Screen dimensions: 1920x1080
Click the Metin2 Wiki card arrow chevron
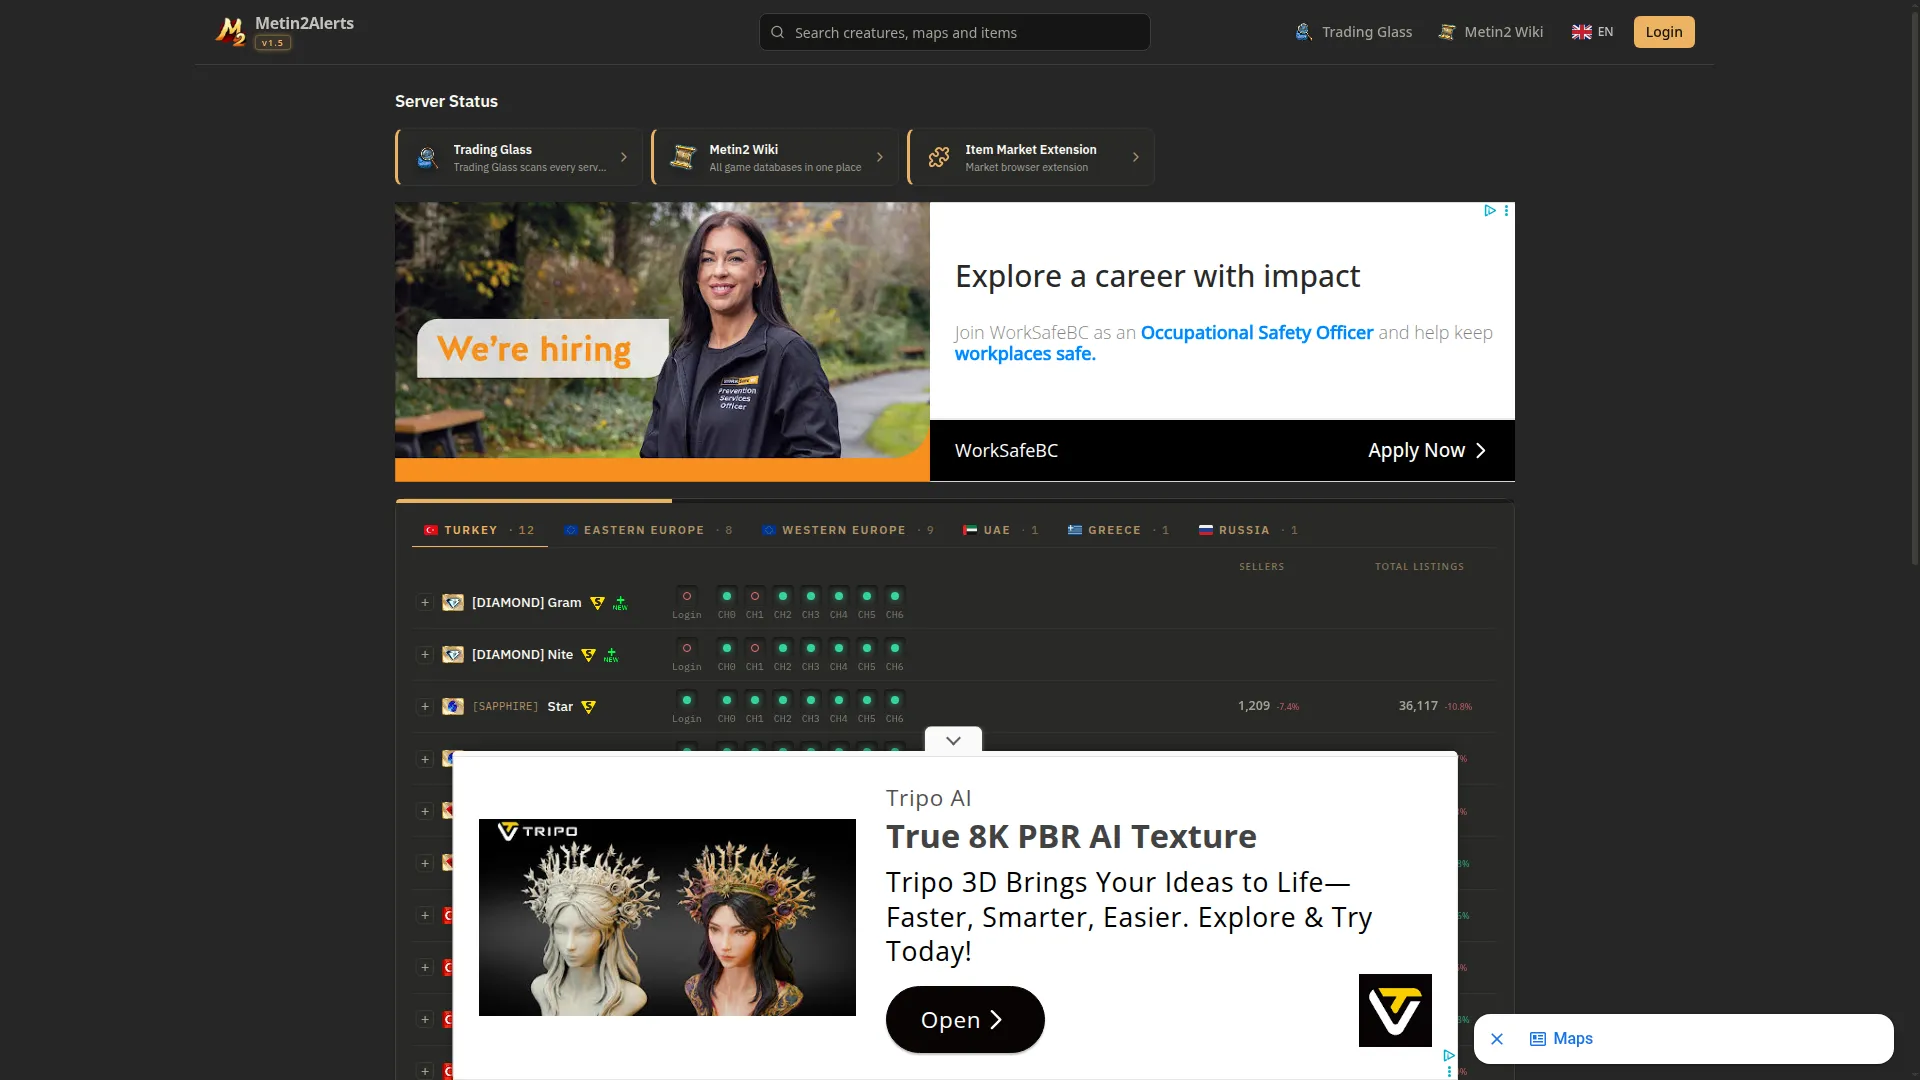click(x=880, y=157)
